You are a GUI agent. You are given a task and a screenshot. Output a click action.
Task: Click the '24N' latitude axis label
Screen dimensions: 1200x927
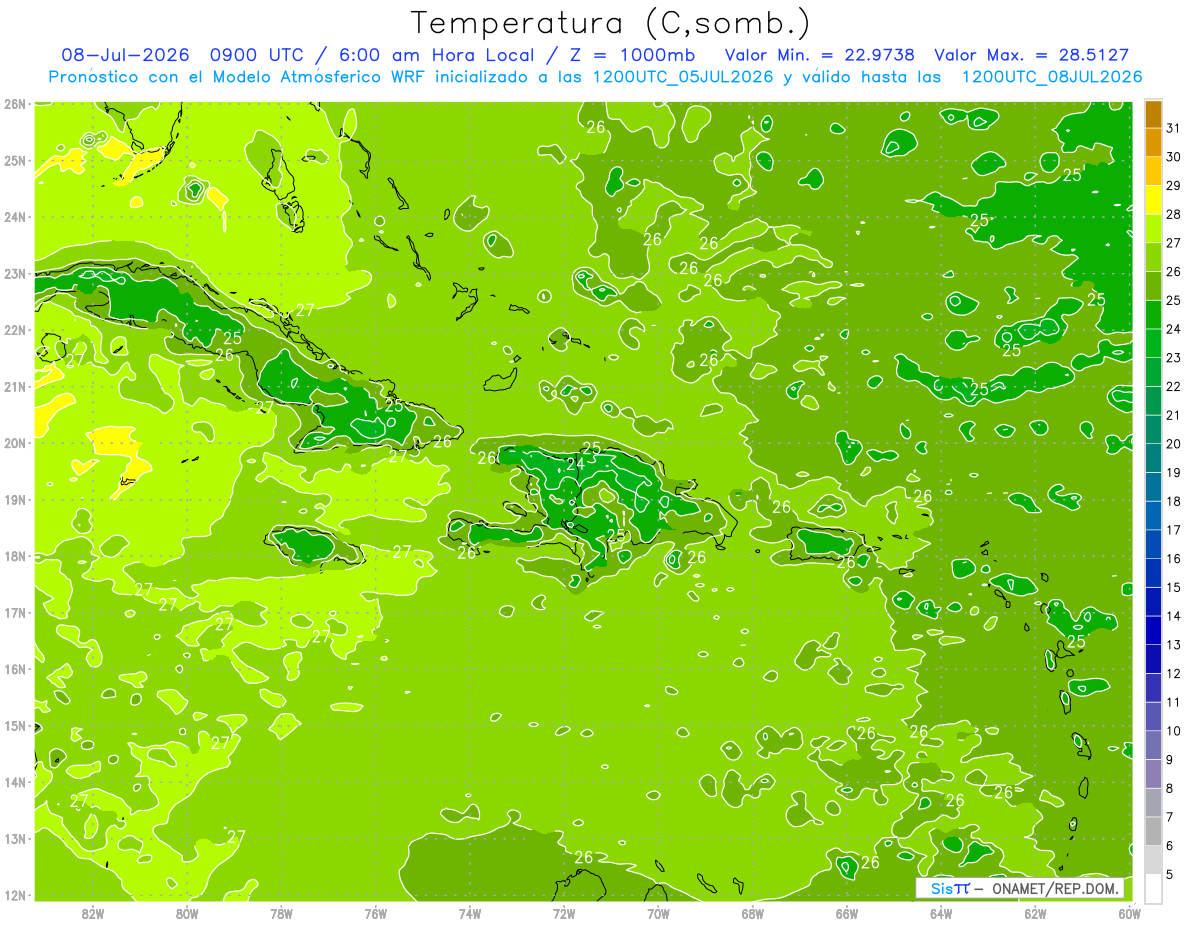point(16,217)
